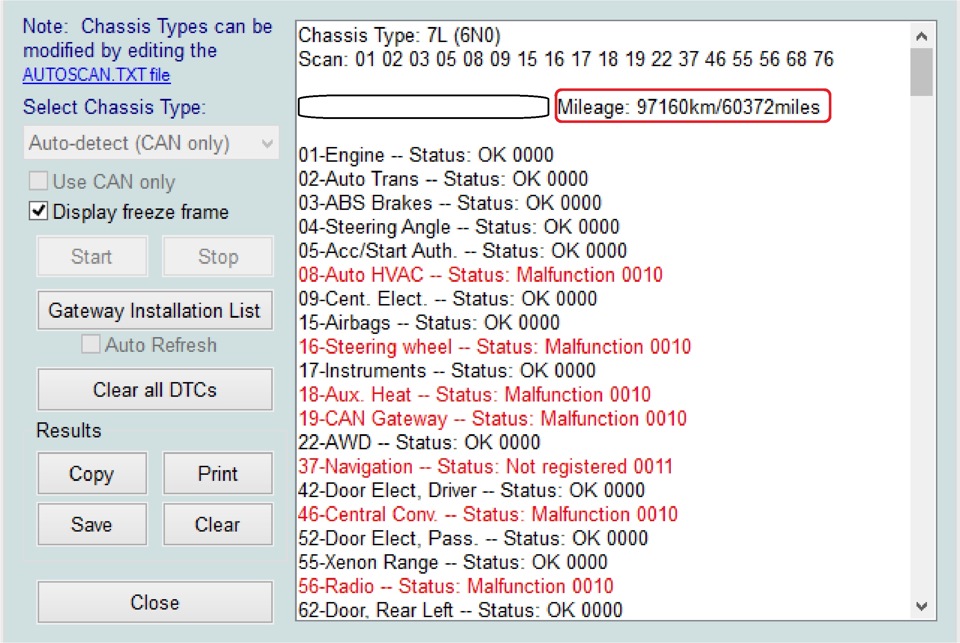
Task: Select 18-Aux. Heat Malfunction row
Action: coord(474,394)
